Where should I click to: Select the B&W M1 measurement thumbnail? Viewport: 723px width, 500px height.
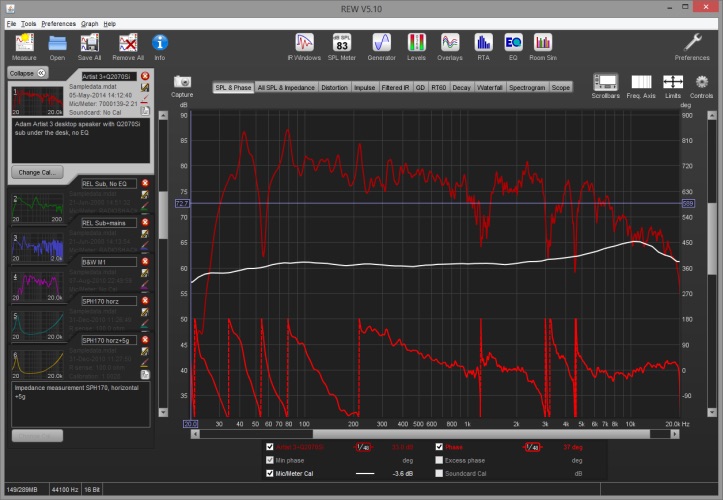point(37,286)
